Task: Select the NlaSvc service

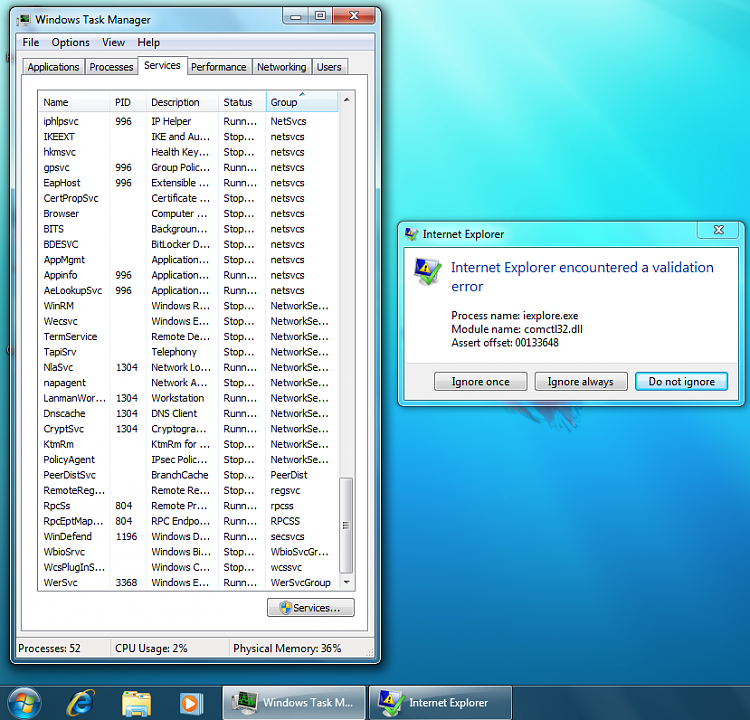Action: coord(188,367)
